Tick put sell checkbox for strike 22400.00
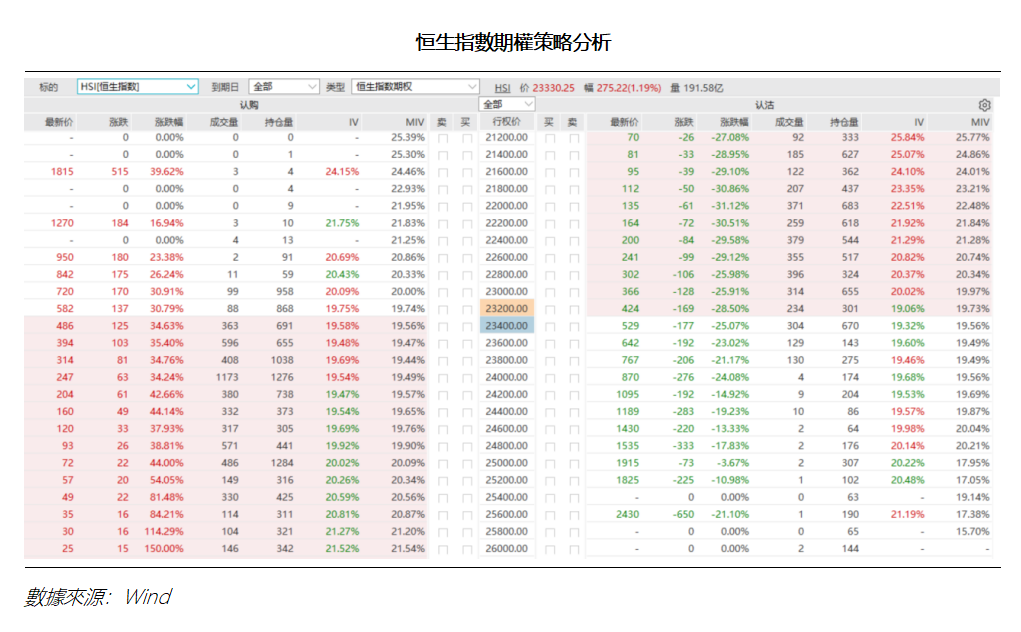Viewport: 1021px width, 632px height. pyautogui.click(x=574, y=241)
